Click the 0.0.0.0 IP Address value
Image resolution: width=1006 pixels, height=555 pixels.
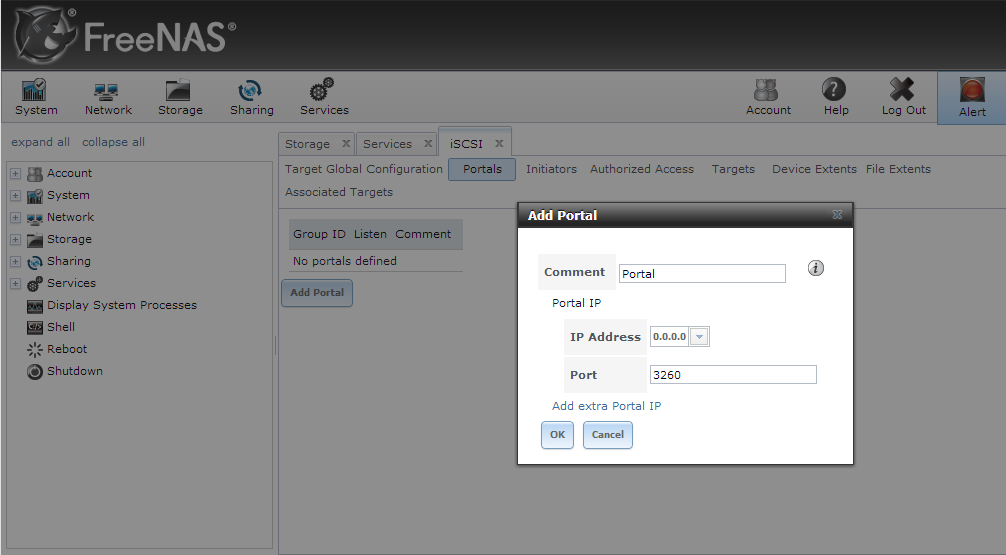tap(669, 337)
